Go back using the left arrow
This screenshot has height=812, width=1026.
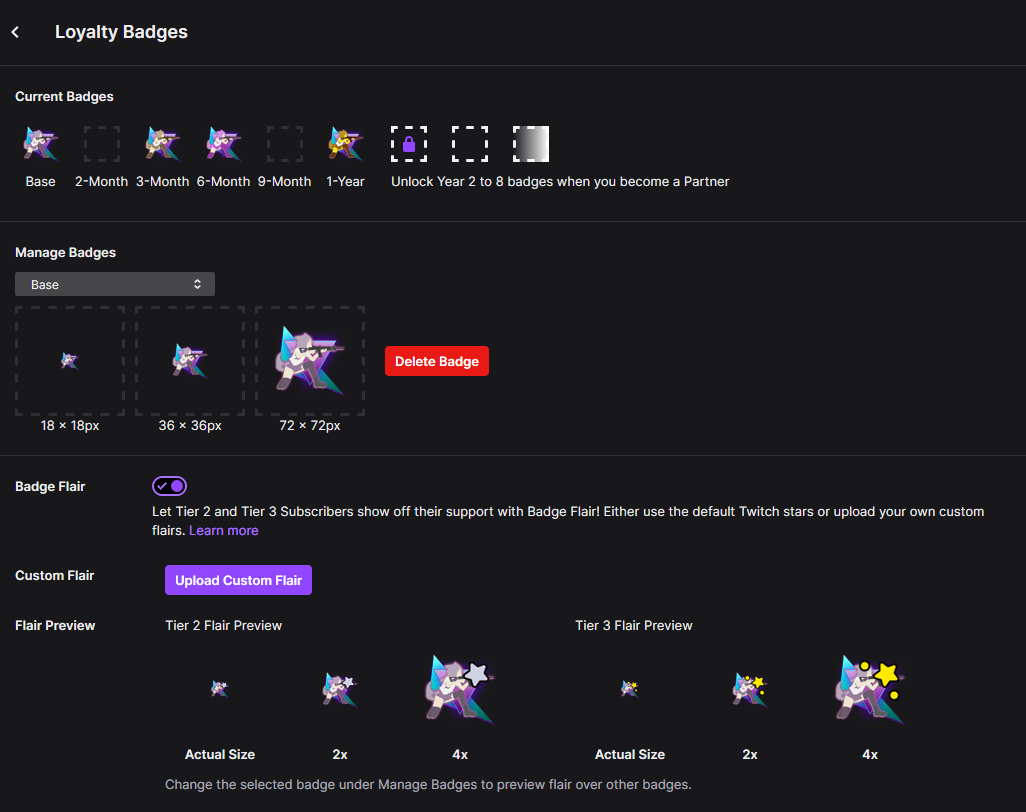[x=15, y=31]
